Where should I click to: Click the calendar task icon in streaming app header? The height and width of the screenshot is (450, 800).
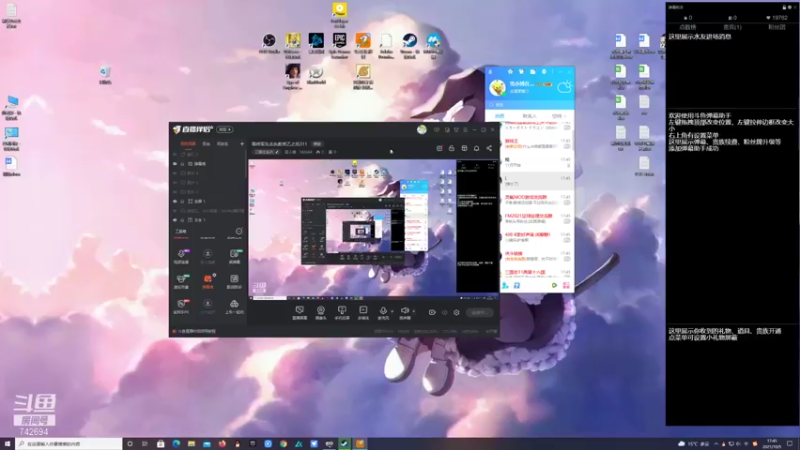point(439,148)
